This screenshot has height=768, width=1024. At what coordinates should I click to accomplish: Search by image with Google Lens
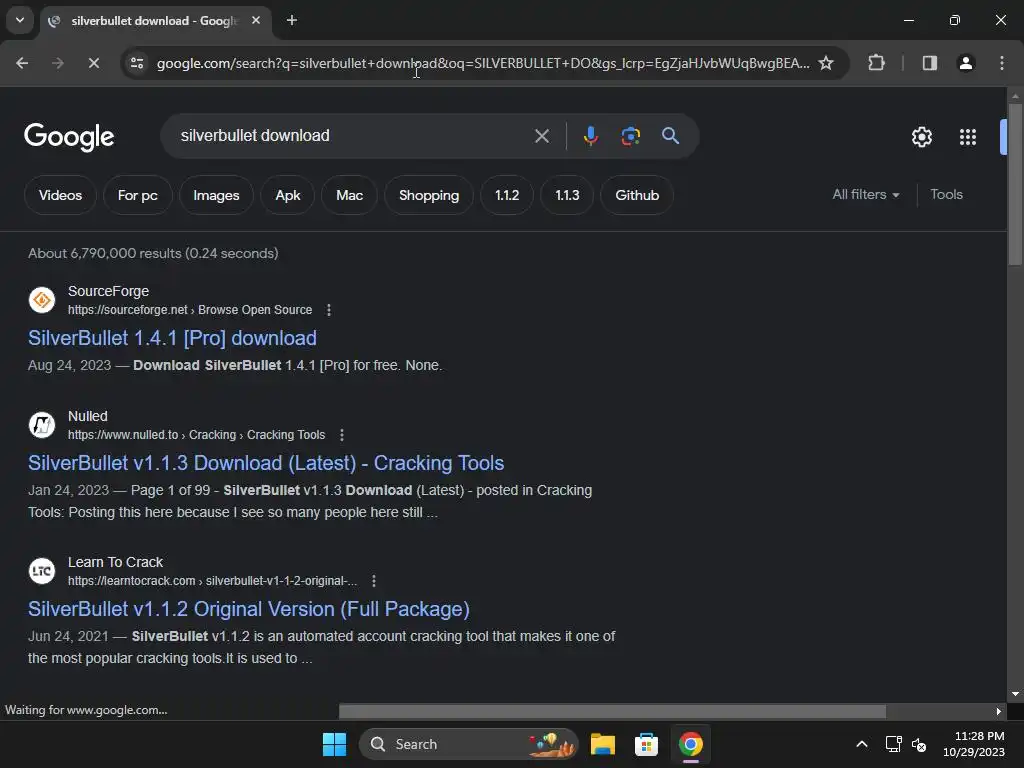630,136
